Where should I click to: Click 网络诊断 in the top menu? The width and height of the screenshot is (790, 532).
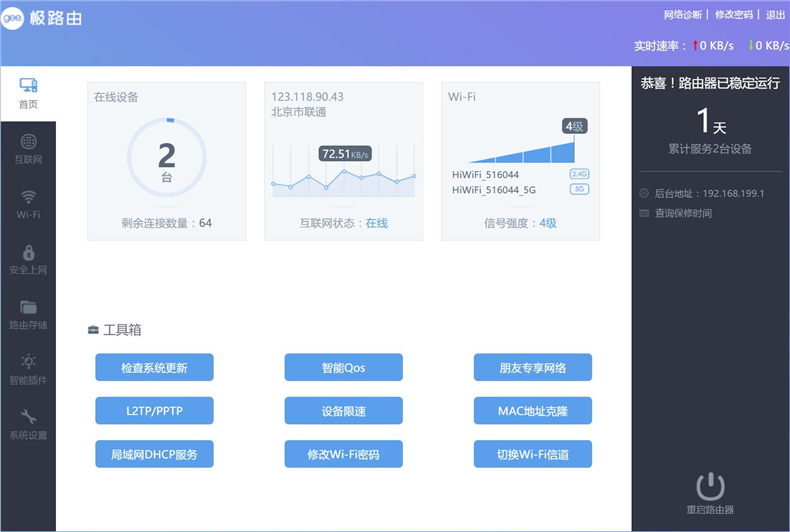click(x=683, y=15)
